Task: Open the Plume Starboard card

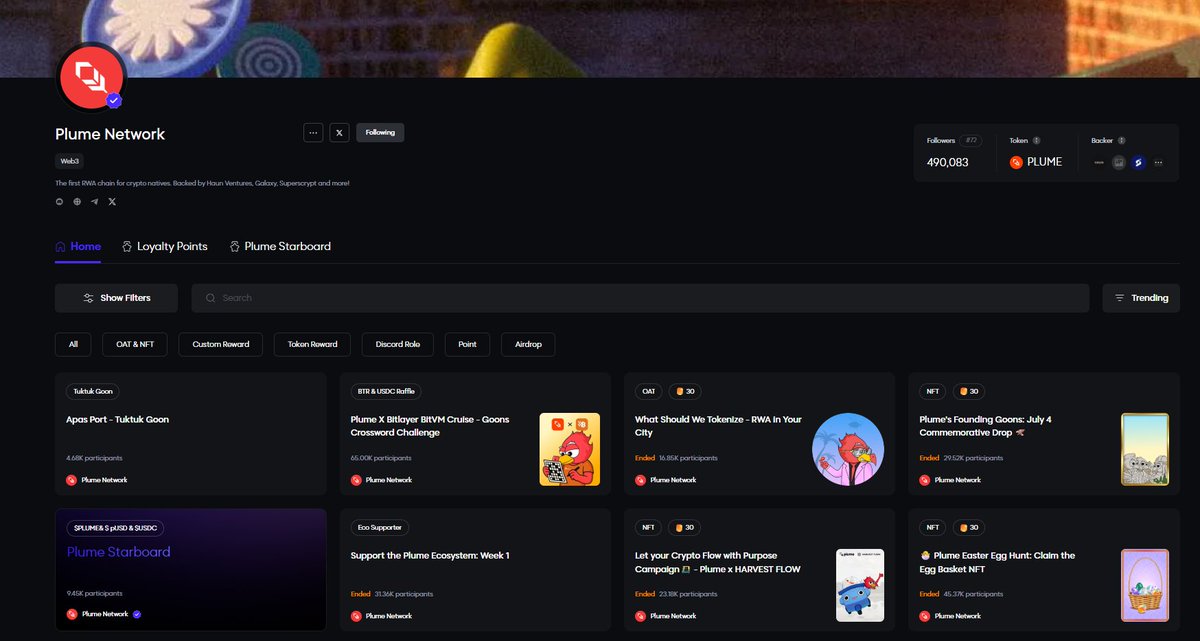Action: point(191,570)
